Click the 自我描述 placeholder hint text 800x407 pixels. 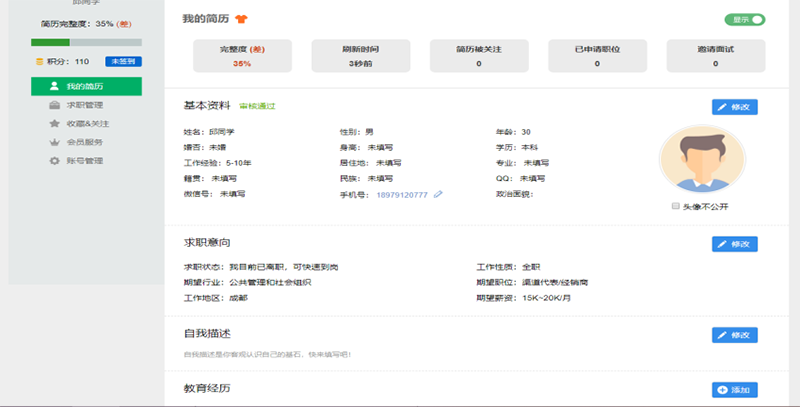[x=267, y=354]
